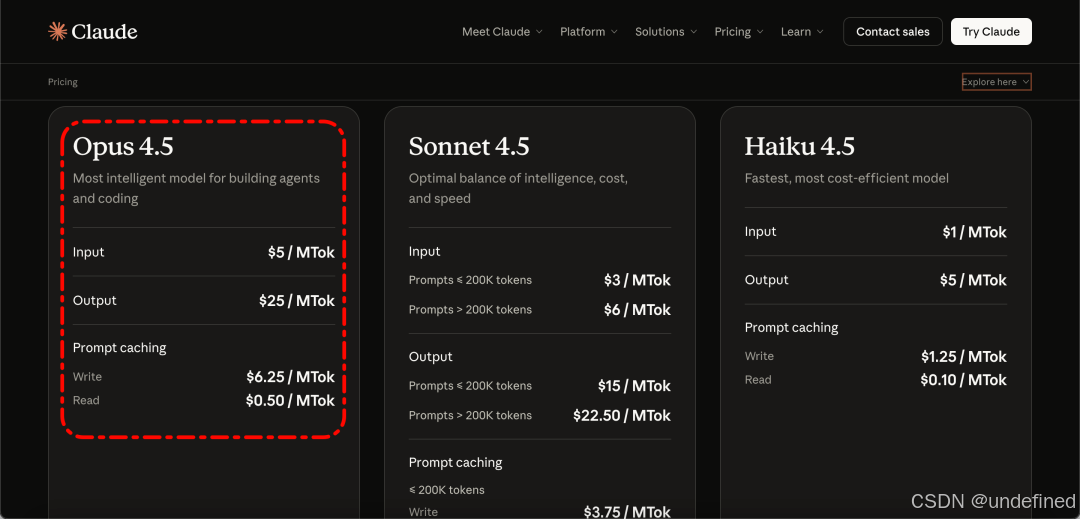The width and height of the screenshot is (1080, 519).
Task: Expand the Solutions chevron arrow
Action: pyautogui.click(x=694, y=32)
